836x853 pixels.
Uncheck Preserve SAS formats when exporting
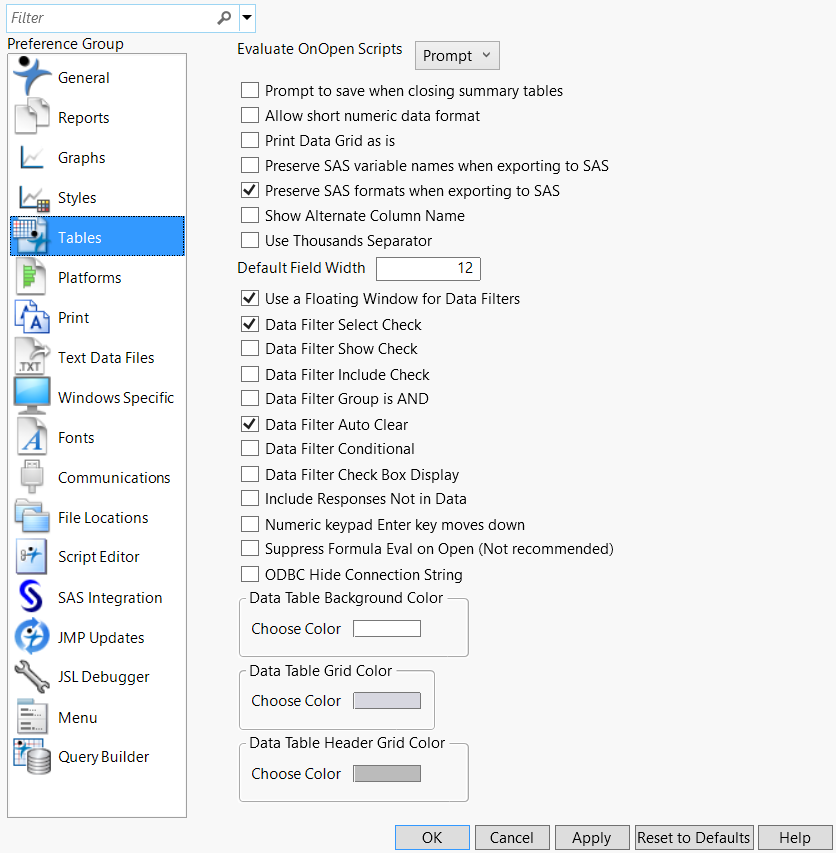click(x=250, y=190)
